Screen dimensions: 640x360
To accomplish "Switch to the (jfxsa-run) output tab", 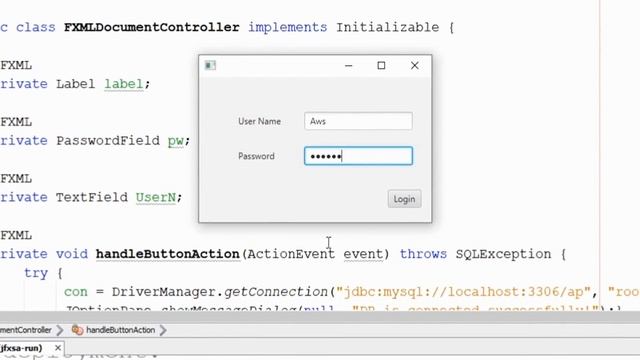I will pyautogui.click(x=22, y=348).
